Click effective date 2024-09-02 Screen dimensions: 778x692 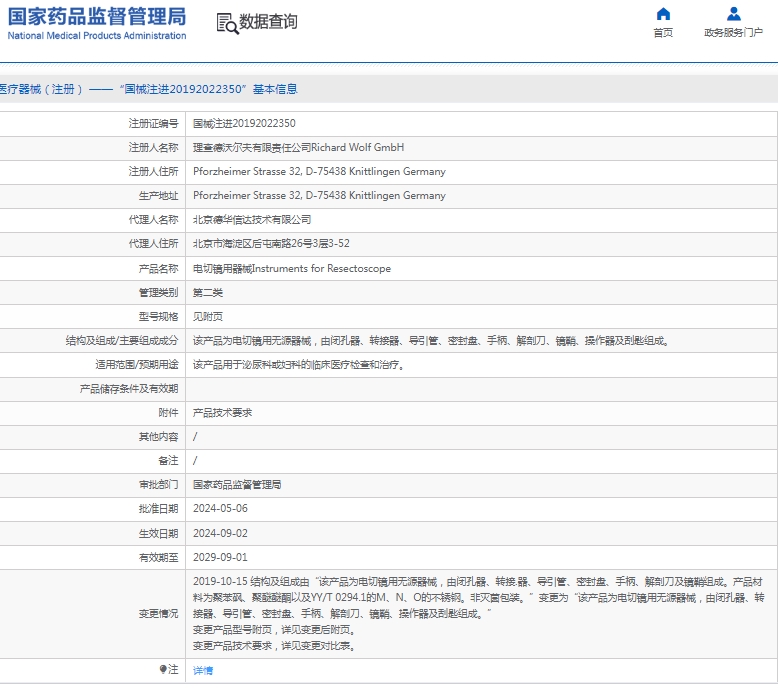coord(220,533)
